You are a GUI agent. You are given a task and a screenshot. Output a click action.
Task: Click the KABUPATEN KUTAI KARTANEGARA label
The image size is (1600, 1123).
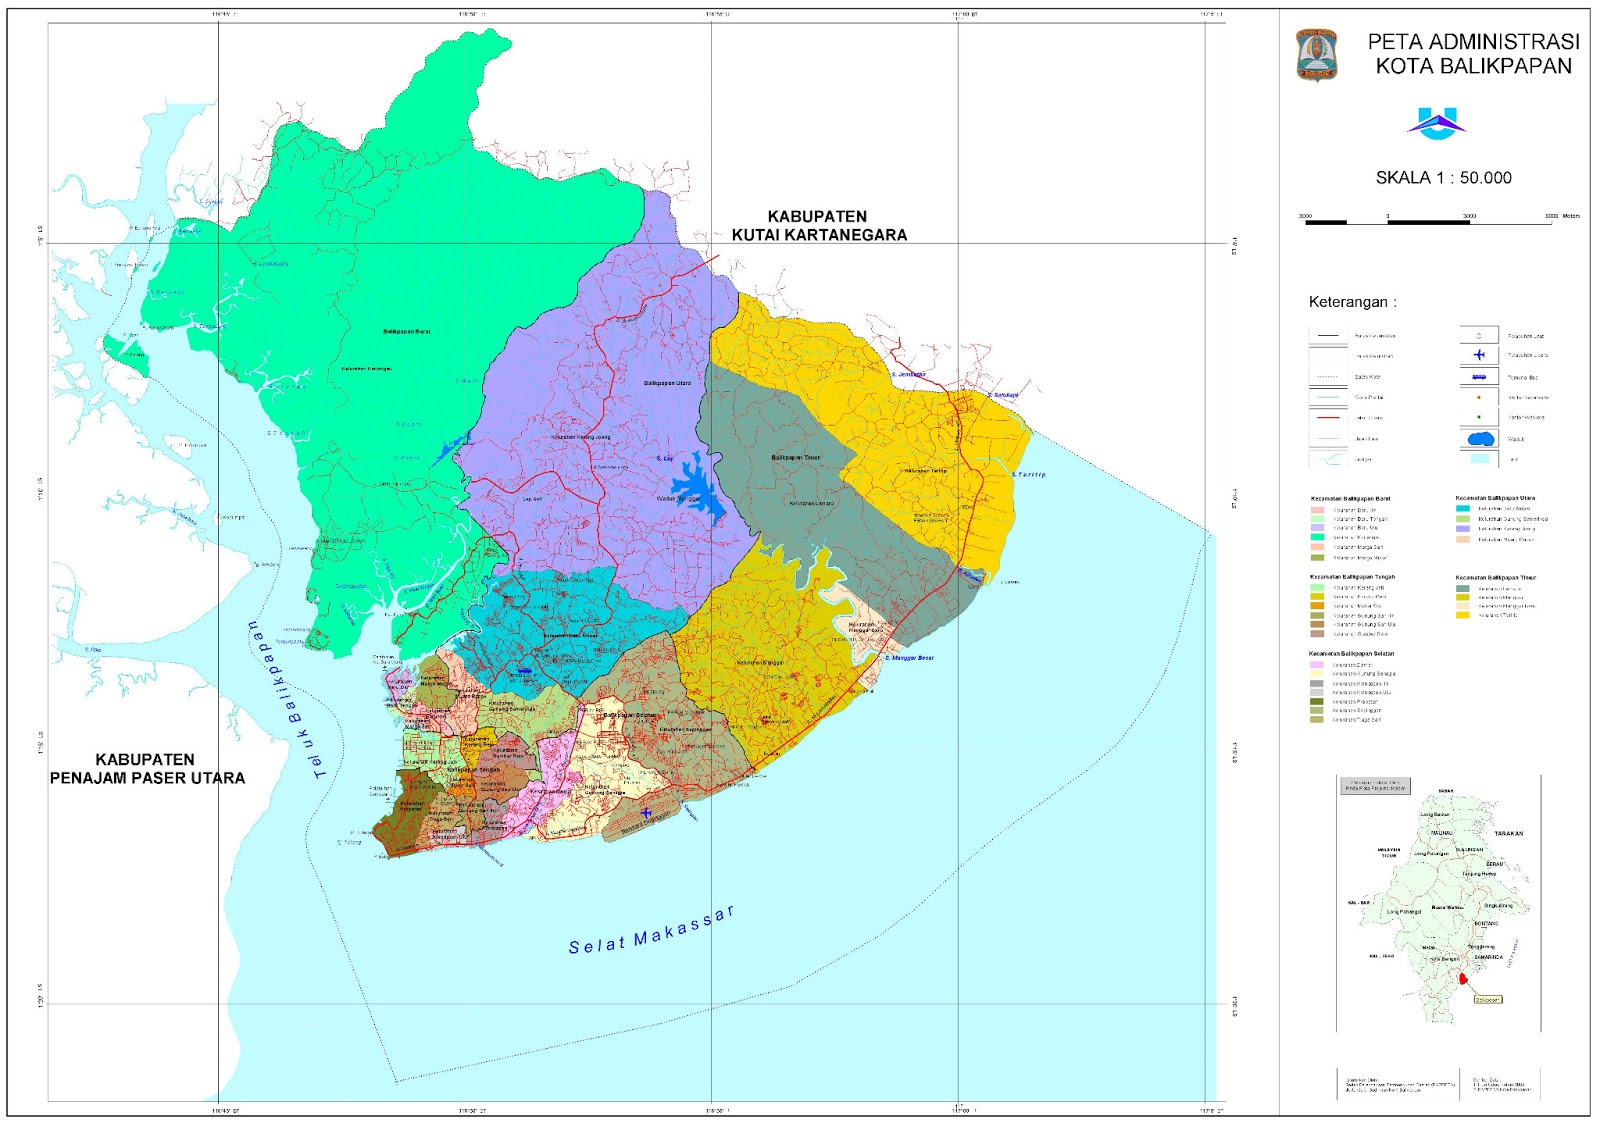tap(819, 226)
